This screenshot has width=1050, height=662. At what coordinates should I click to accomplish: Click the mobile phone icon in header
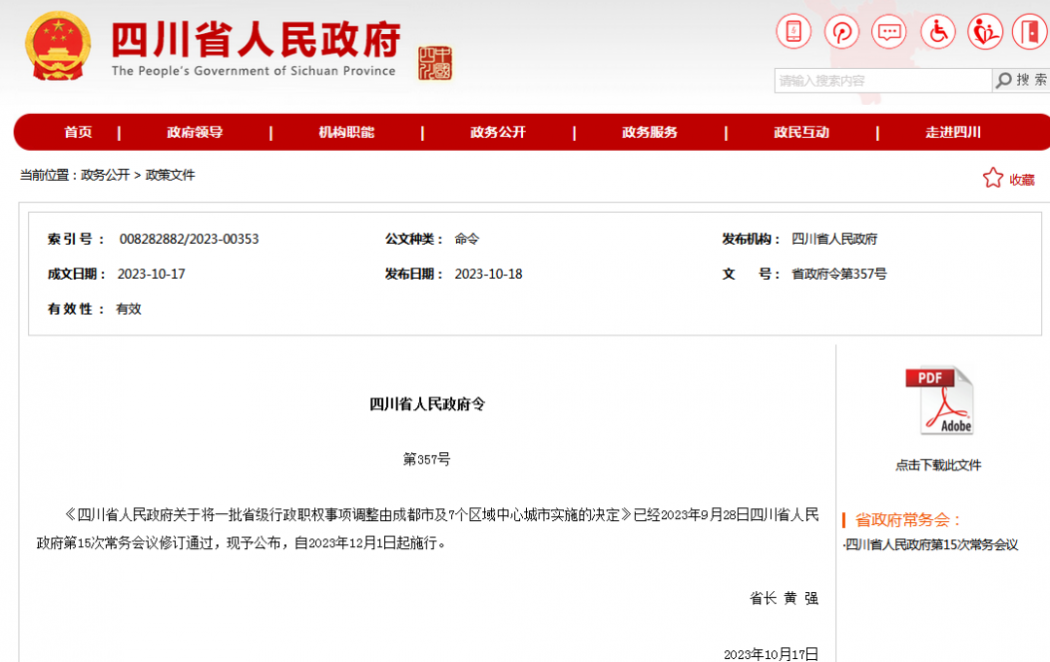tap(794, 32)
